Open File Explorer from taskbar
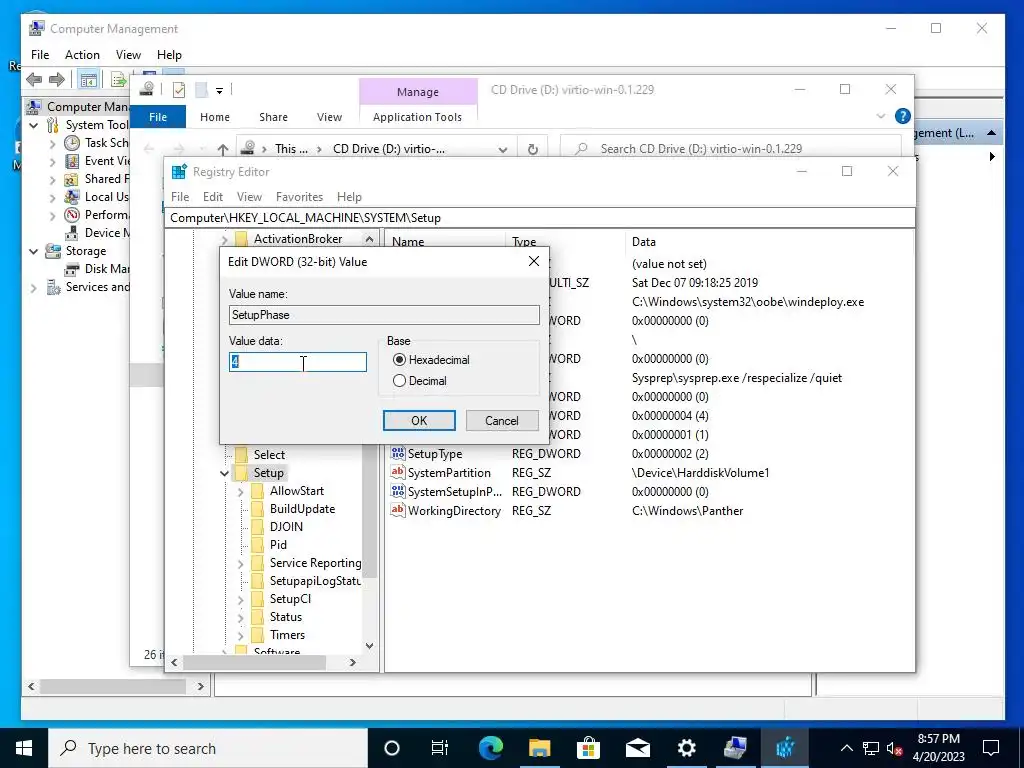The width and height of the screenshot is (1024, 768). pos(539,748)
